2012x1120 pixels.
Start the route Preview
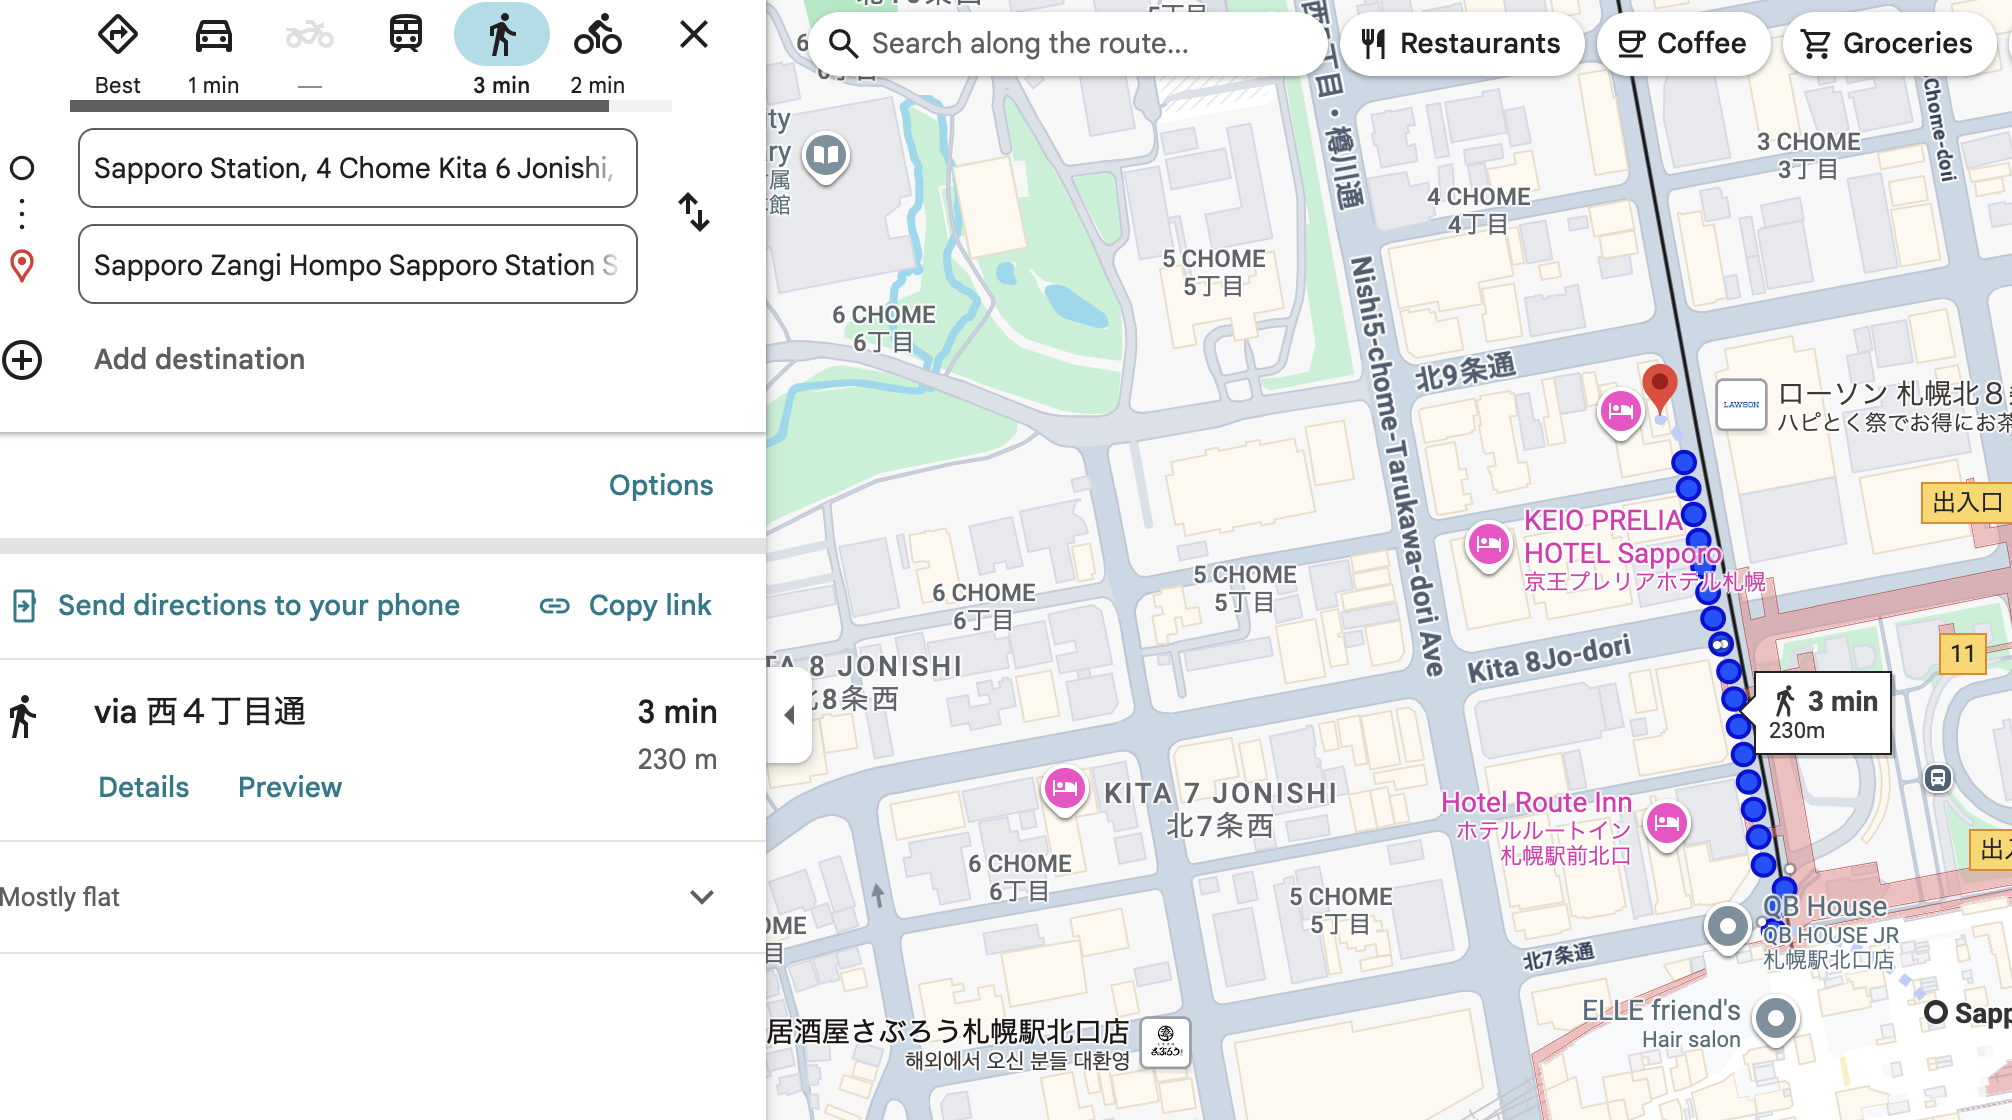tap(289, 787)
